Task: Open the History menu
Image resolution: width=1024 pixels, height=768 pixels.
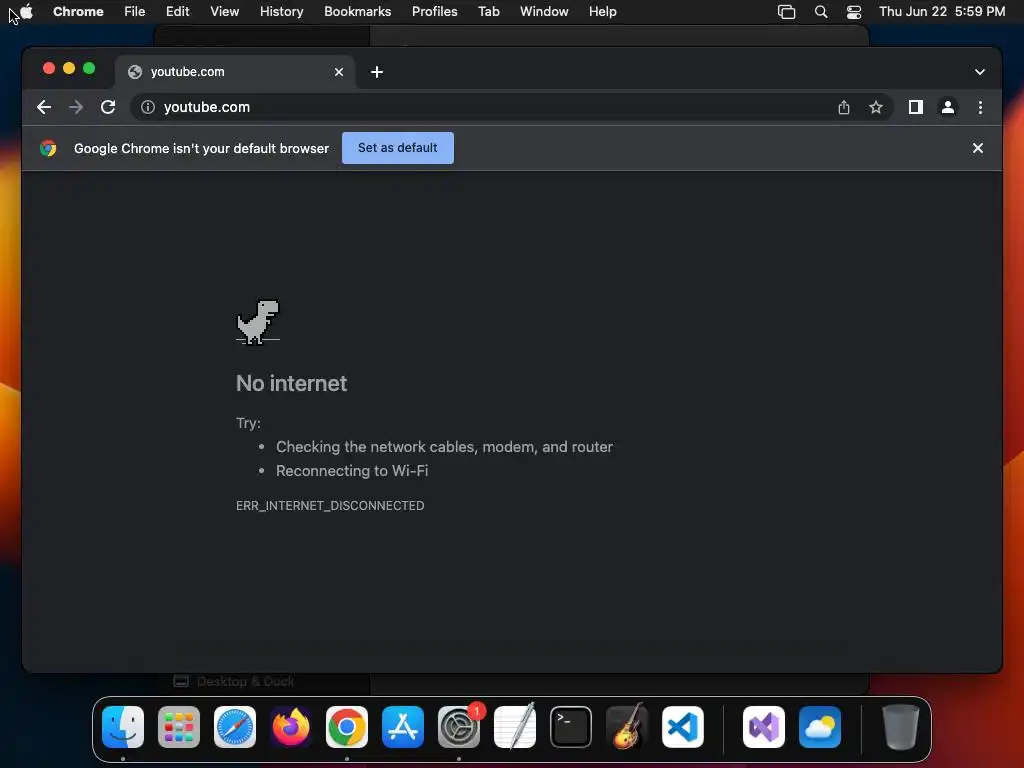Action: [281, 11]
